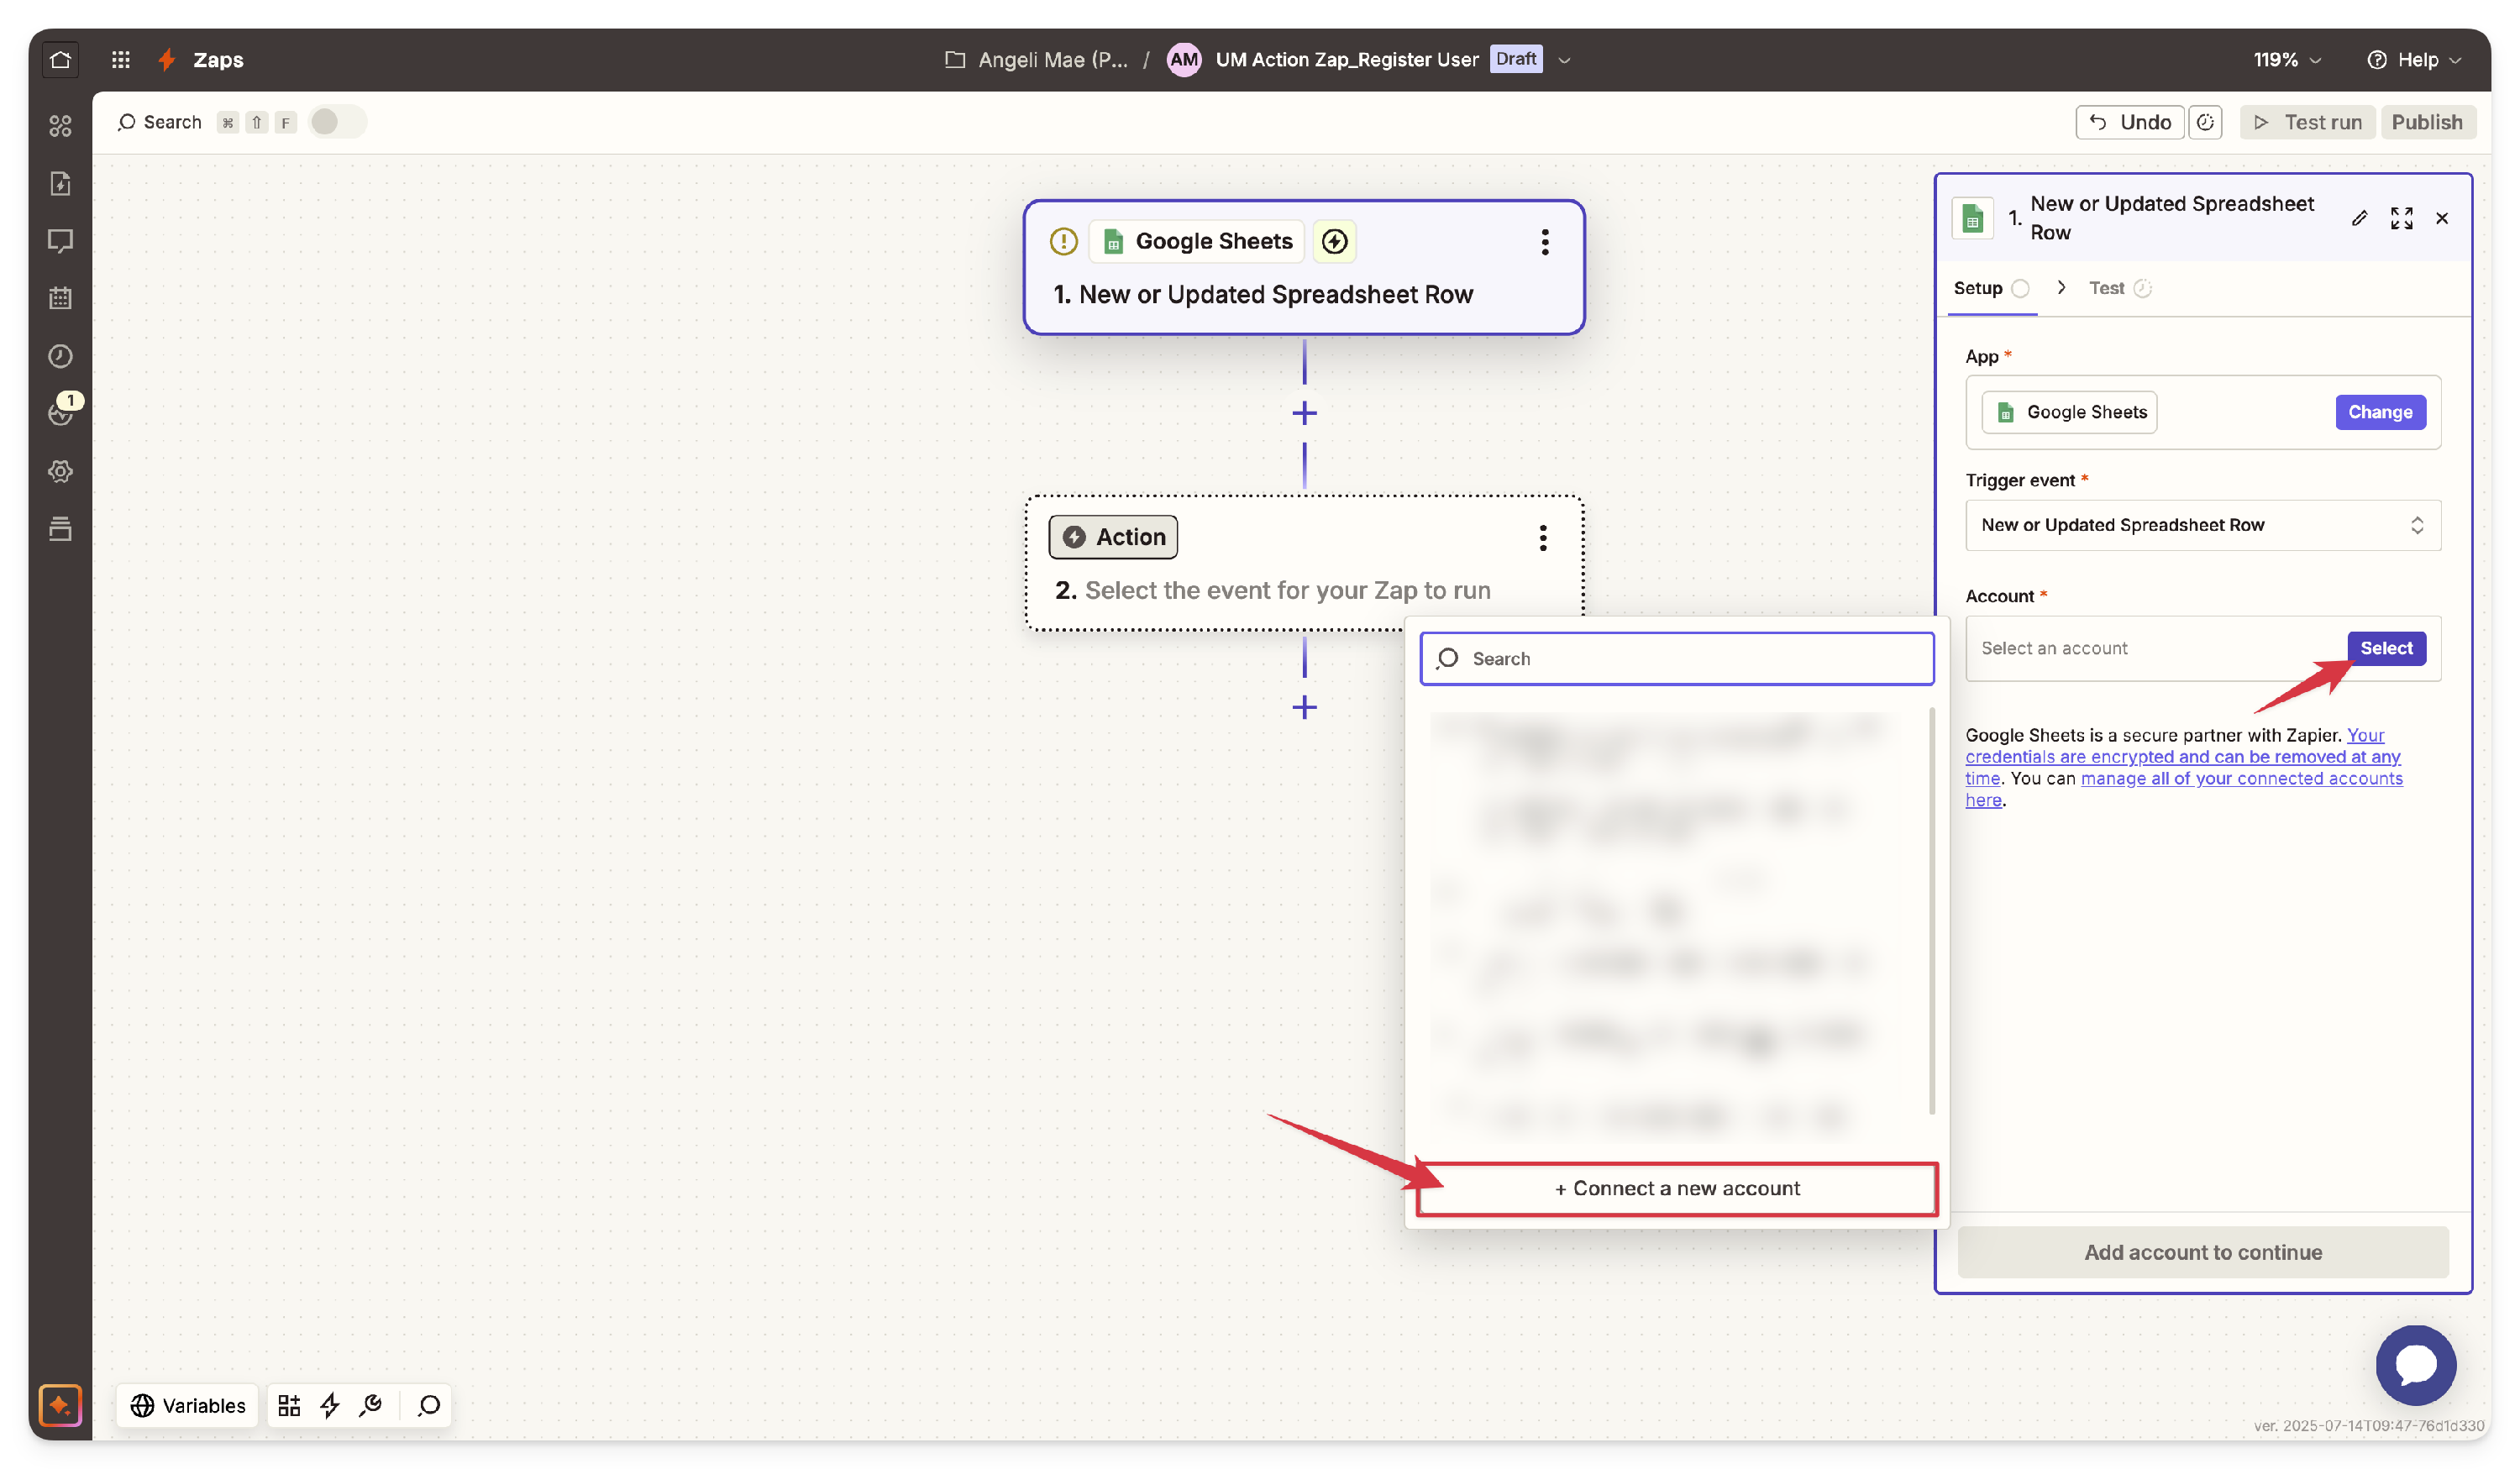
Task: Click Change app button
Action: click(x=2380, y=412)
